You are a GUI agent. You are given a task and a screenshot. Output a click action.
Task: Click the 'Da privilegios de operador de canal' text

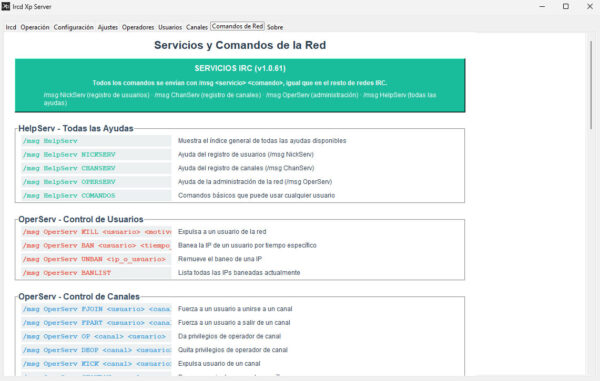(x=229, y=336)
